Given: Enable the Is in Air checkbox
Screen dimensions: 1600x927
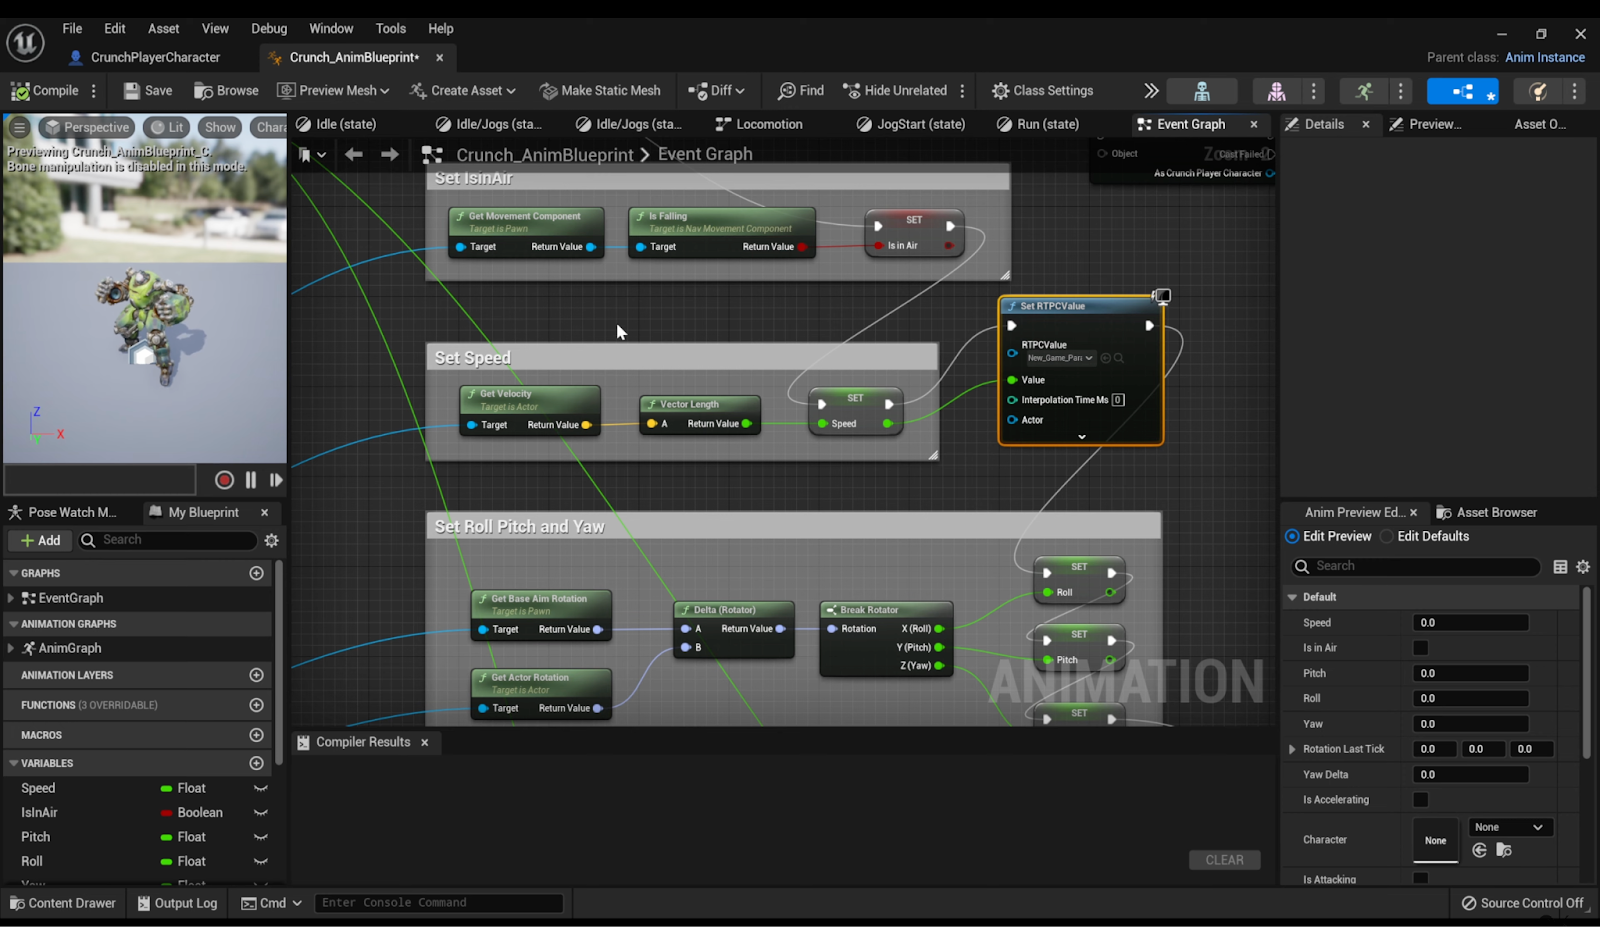Looking at the screenshot, I should pos(1420,648).
